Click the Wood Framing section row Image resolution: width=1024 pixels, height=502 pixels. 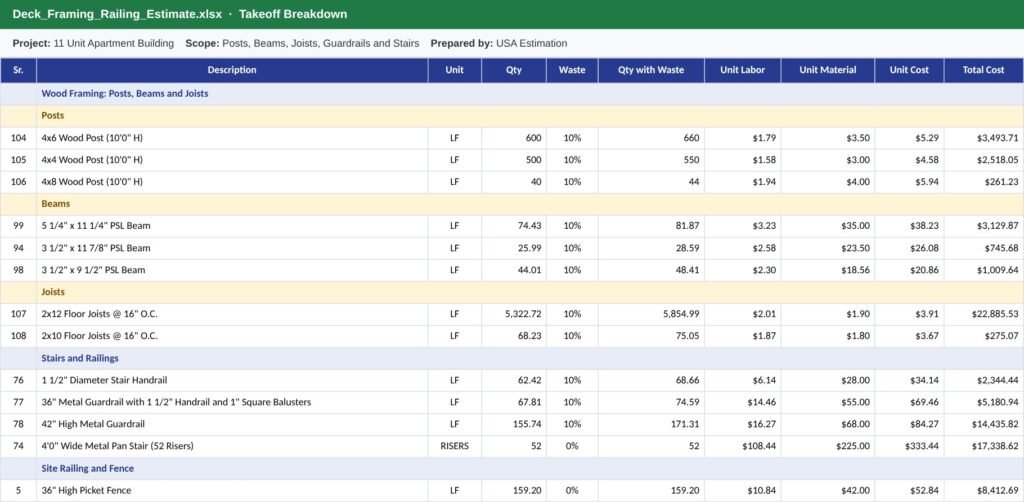[512, 94]
